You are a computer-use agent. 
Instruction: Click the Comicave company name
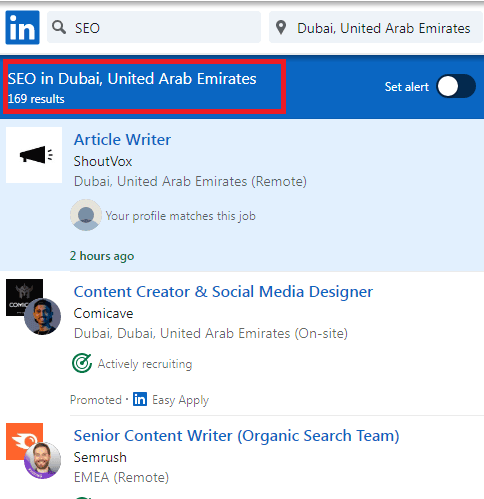pyautogui.click(x=103, y=313)
